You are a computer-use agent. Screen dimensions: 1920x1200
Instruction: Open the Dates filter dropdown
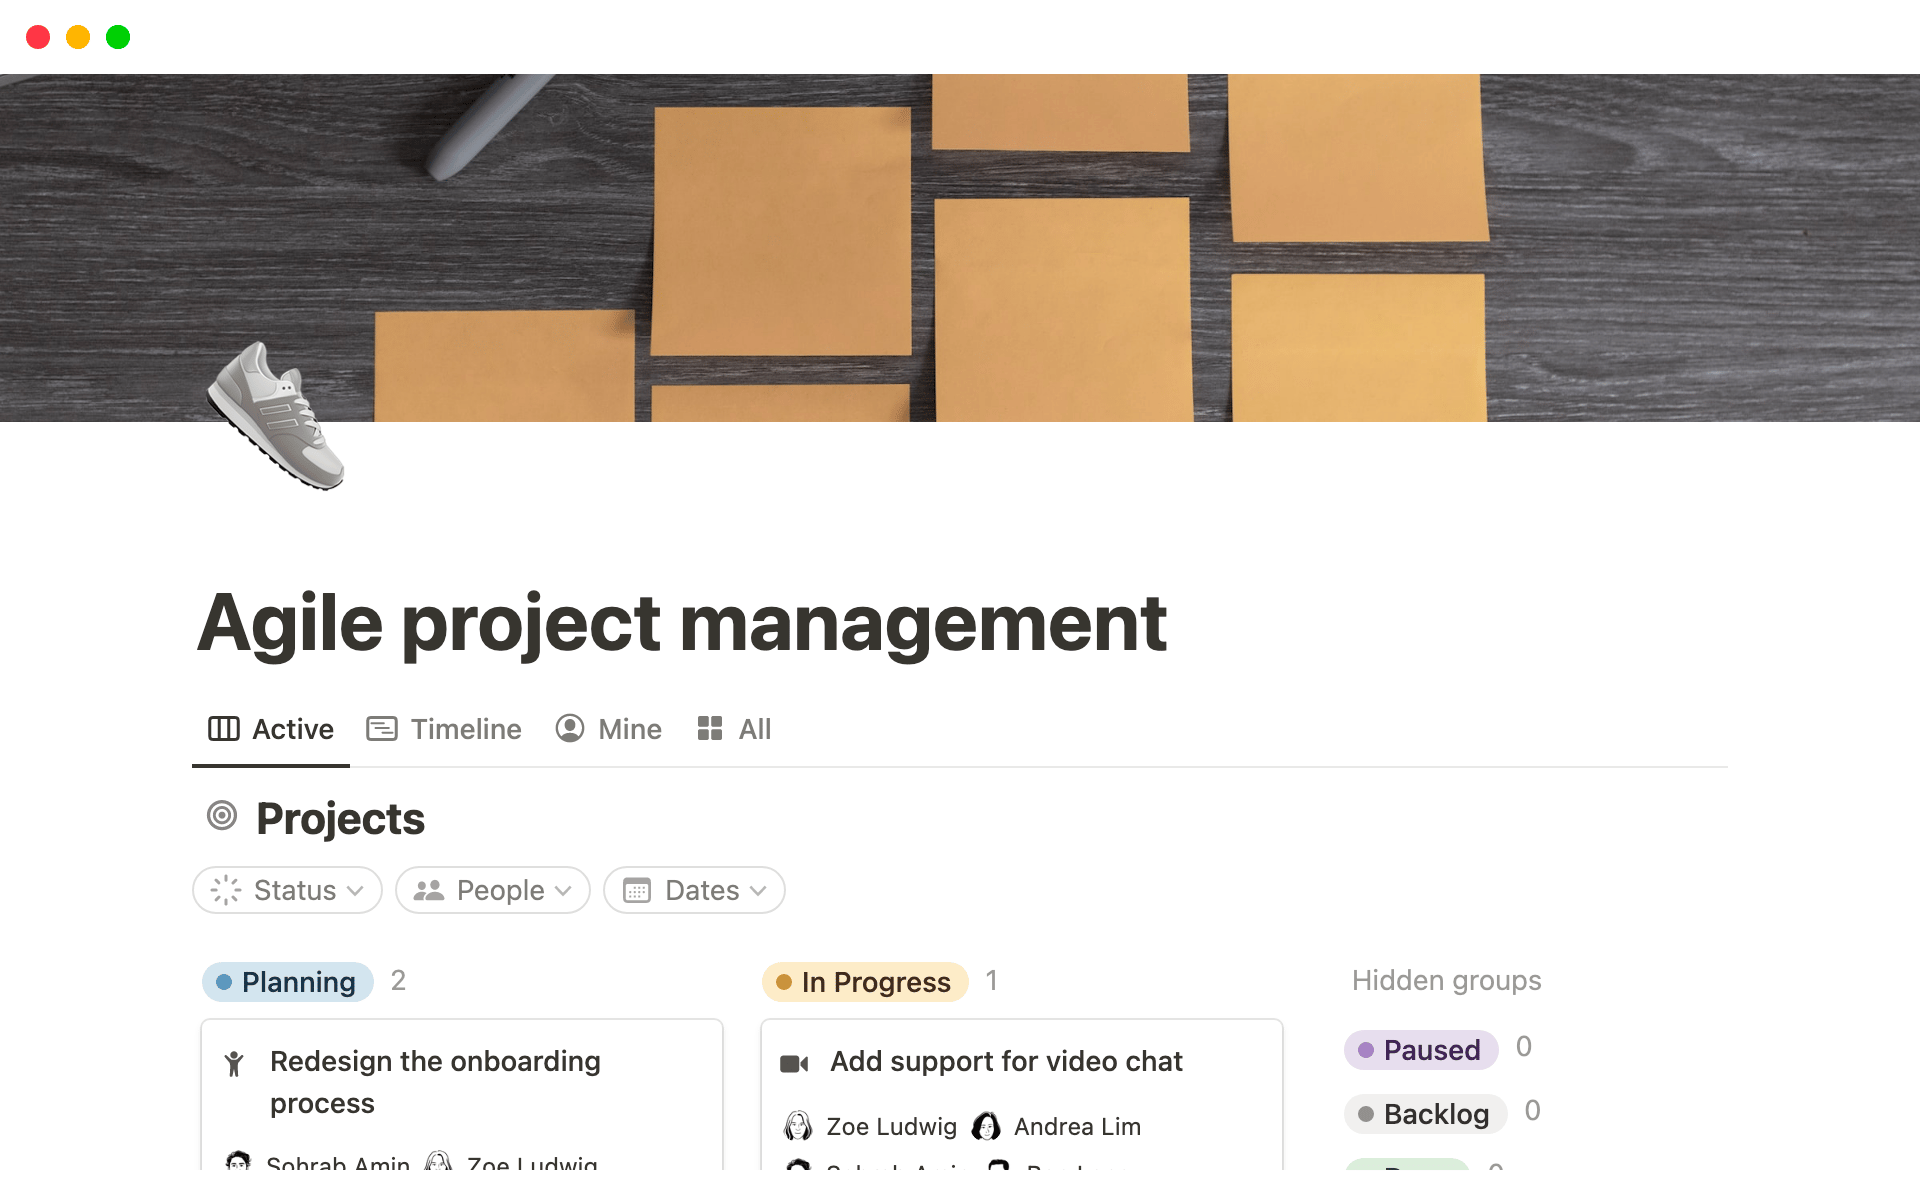[x=693, y=890]
